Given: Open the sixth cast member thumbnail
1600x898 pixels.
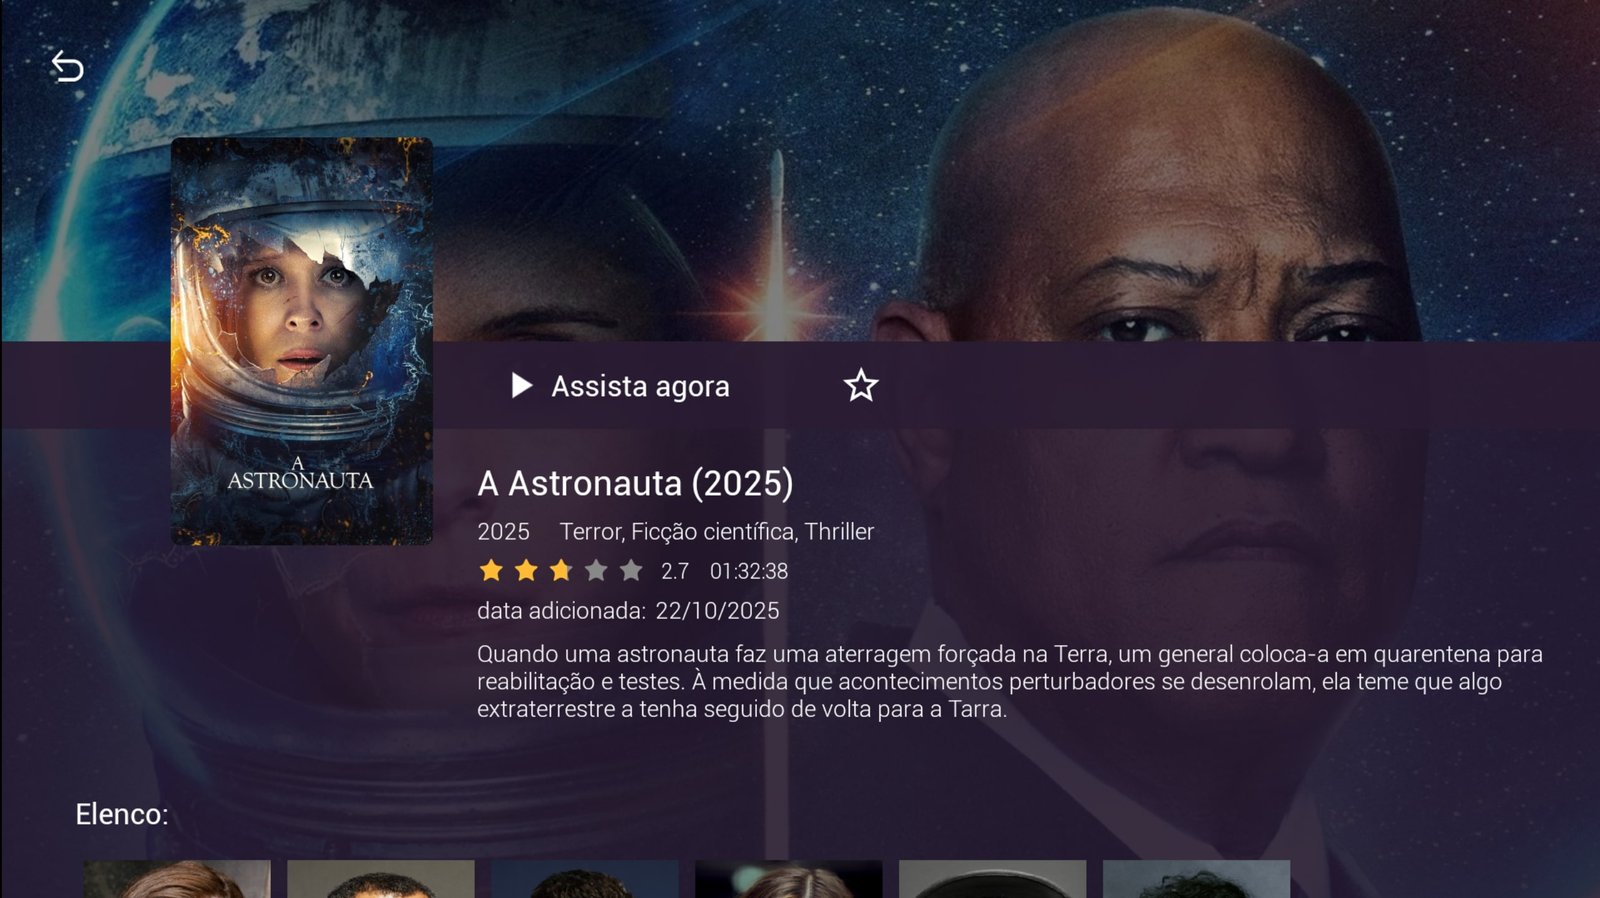Looking at the screenshot, I should pos(1197,879).
